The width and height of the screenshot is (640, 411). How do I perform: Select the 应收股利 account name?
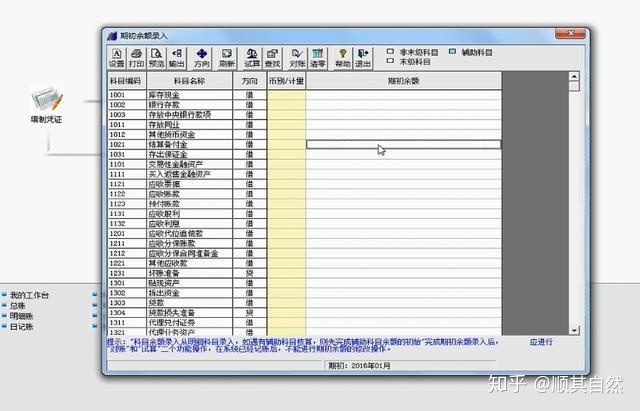tap(164, 213)
